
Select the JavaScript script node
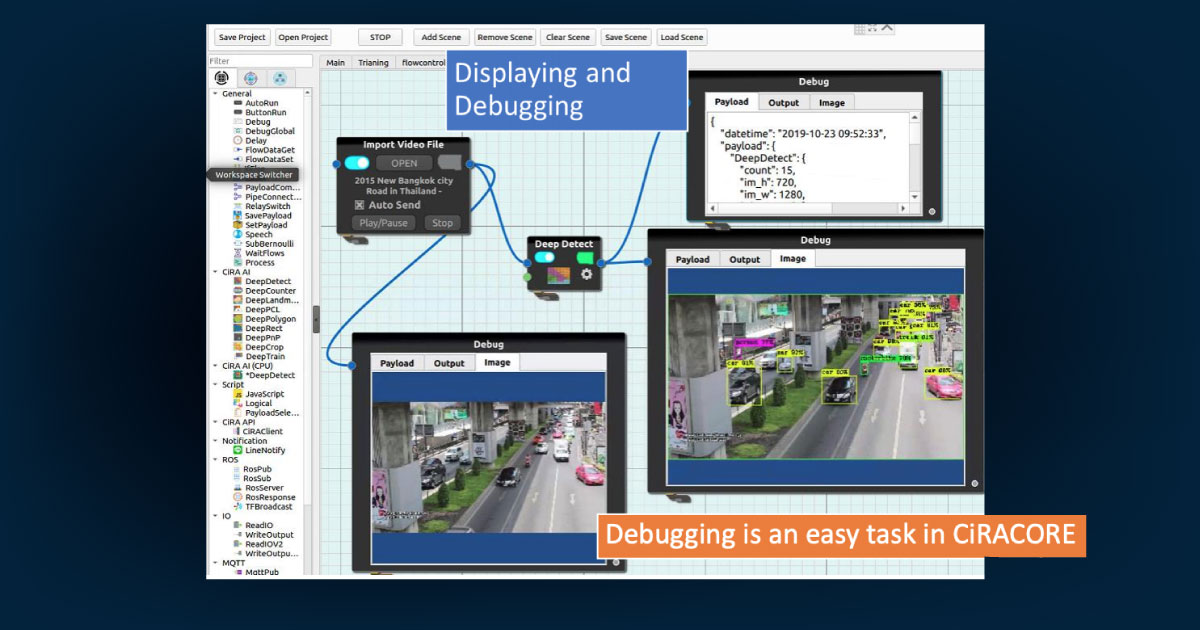[x=264, y=394]
